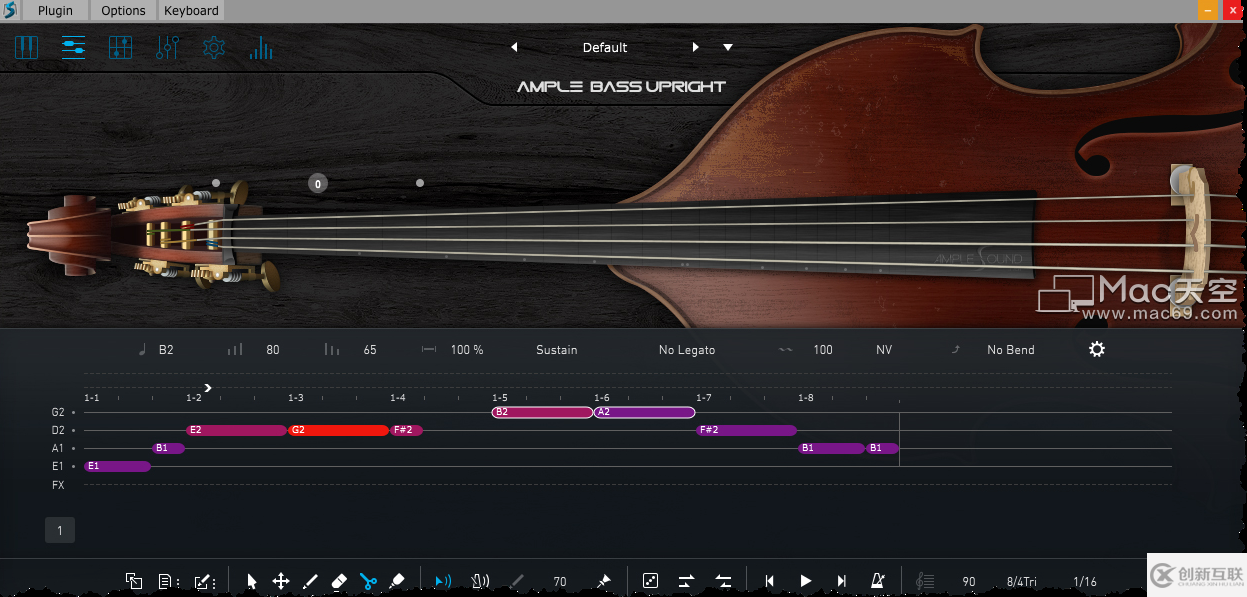Viewport: 1247px width, 597px height.
Task: Open the Keyboard menu
Action: click(x=190, y=10)
